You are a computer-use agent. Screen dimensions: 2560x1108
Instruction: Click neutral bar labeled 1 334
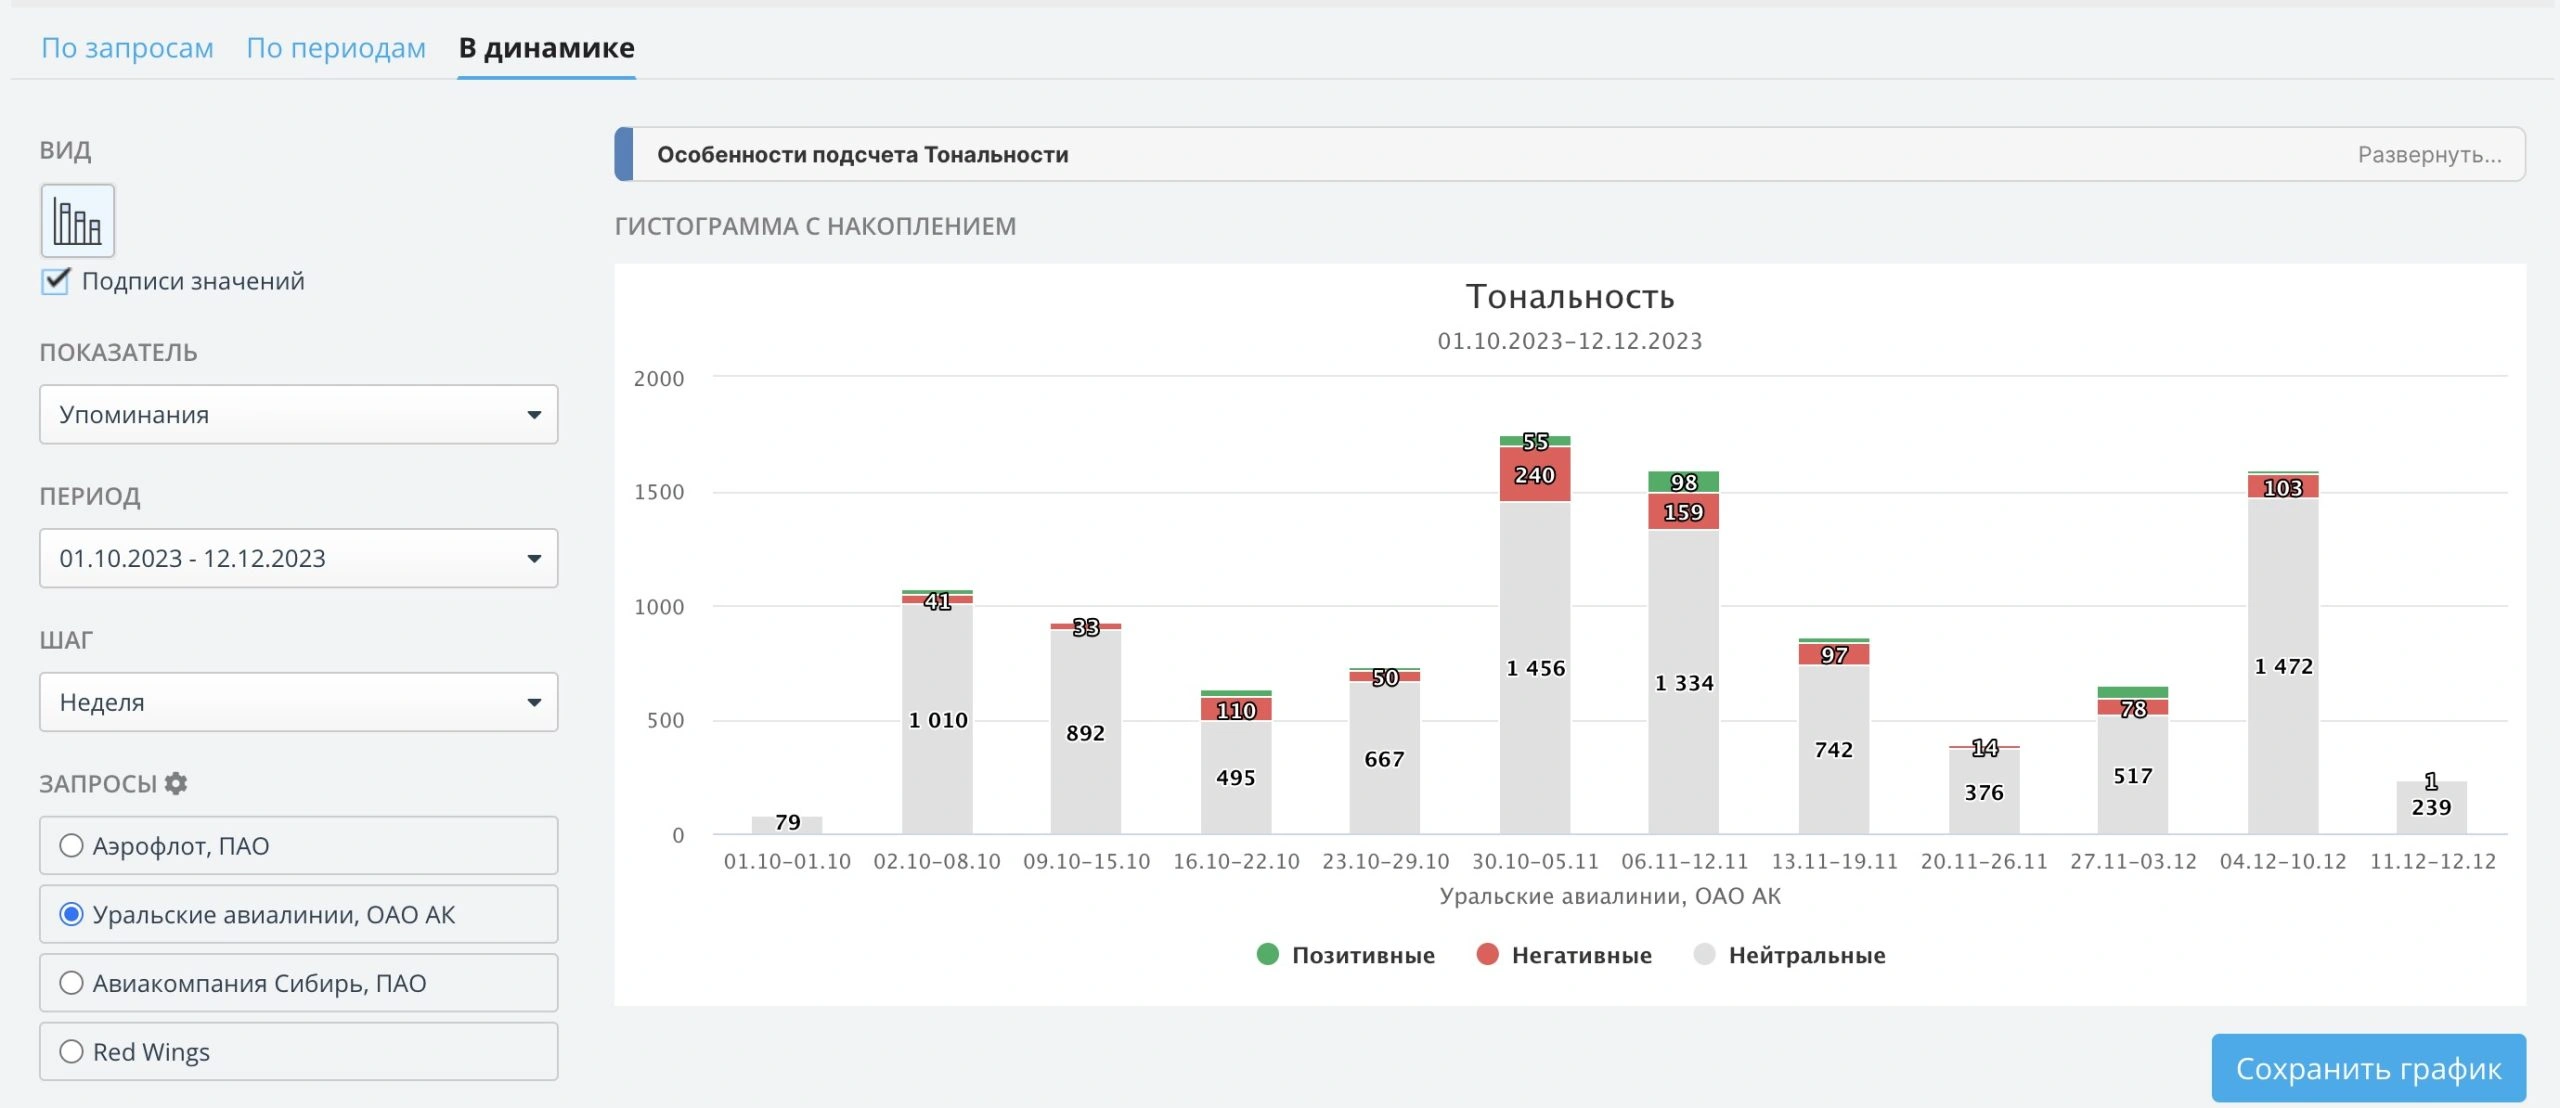[1684, 682]
